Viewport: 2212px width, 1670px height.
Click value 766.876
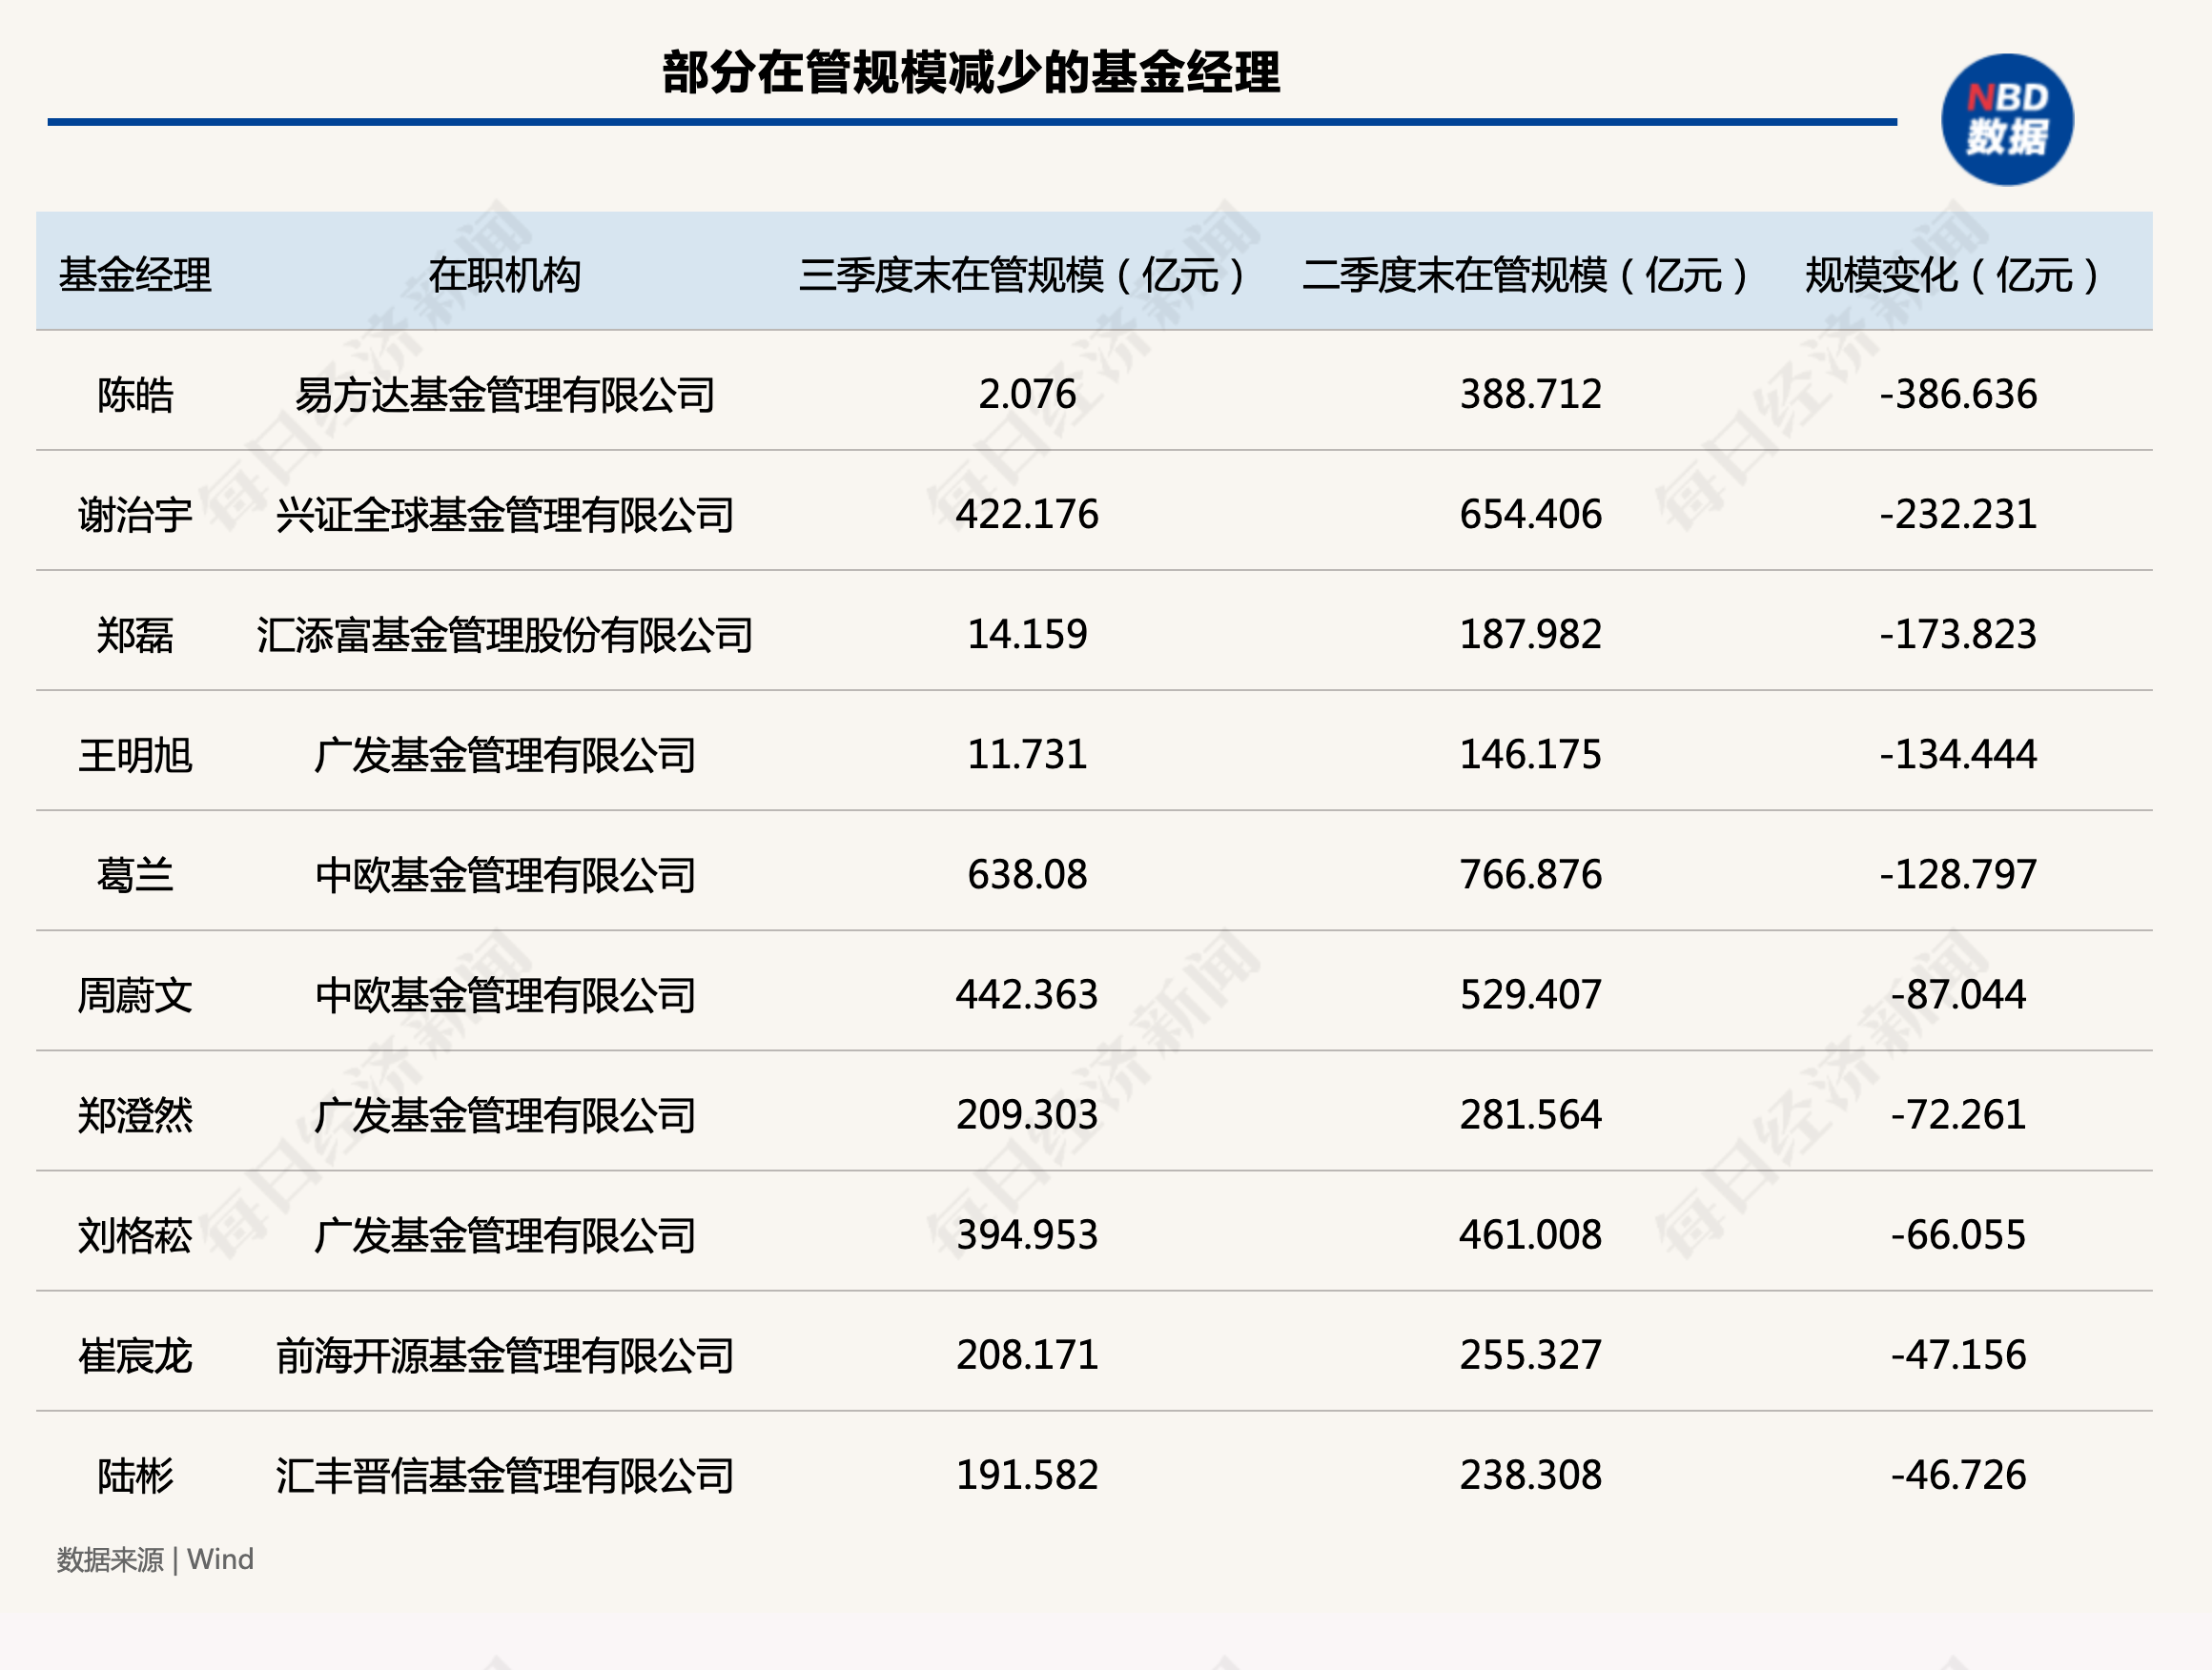click(1530, 874)
